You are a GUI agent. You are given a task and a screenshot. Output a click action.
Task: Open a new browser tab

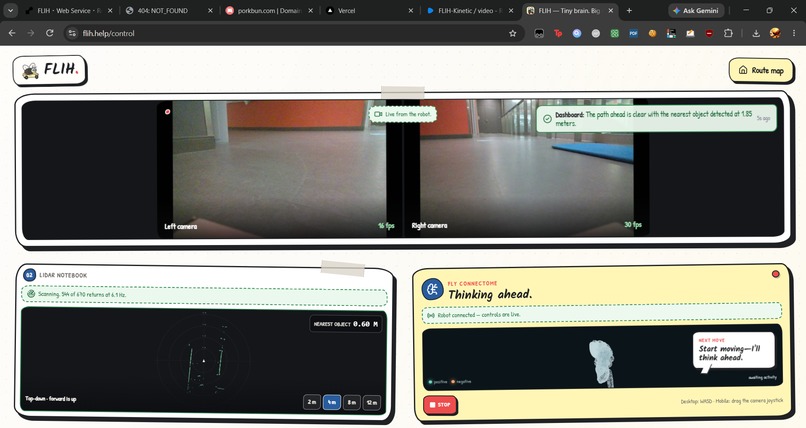coord(629,10)
